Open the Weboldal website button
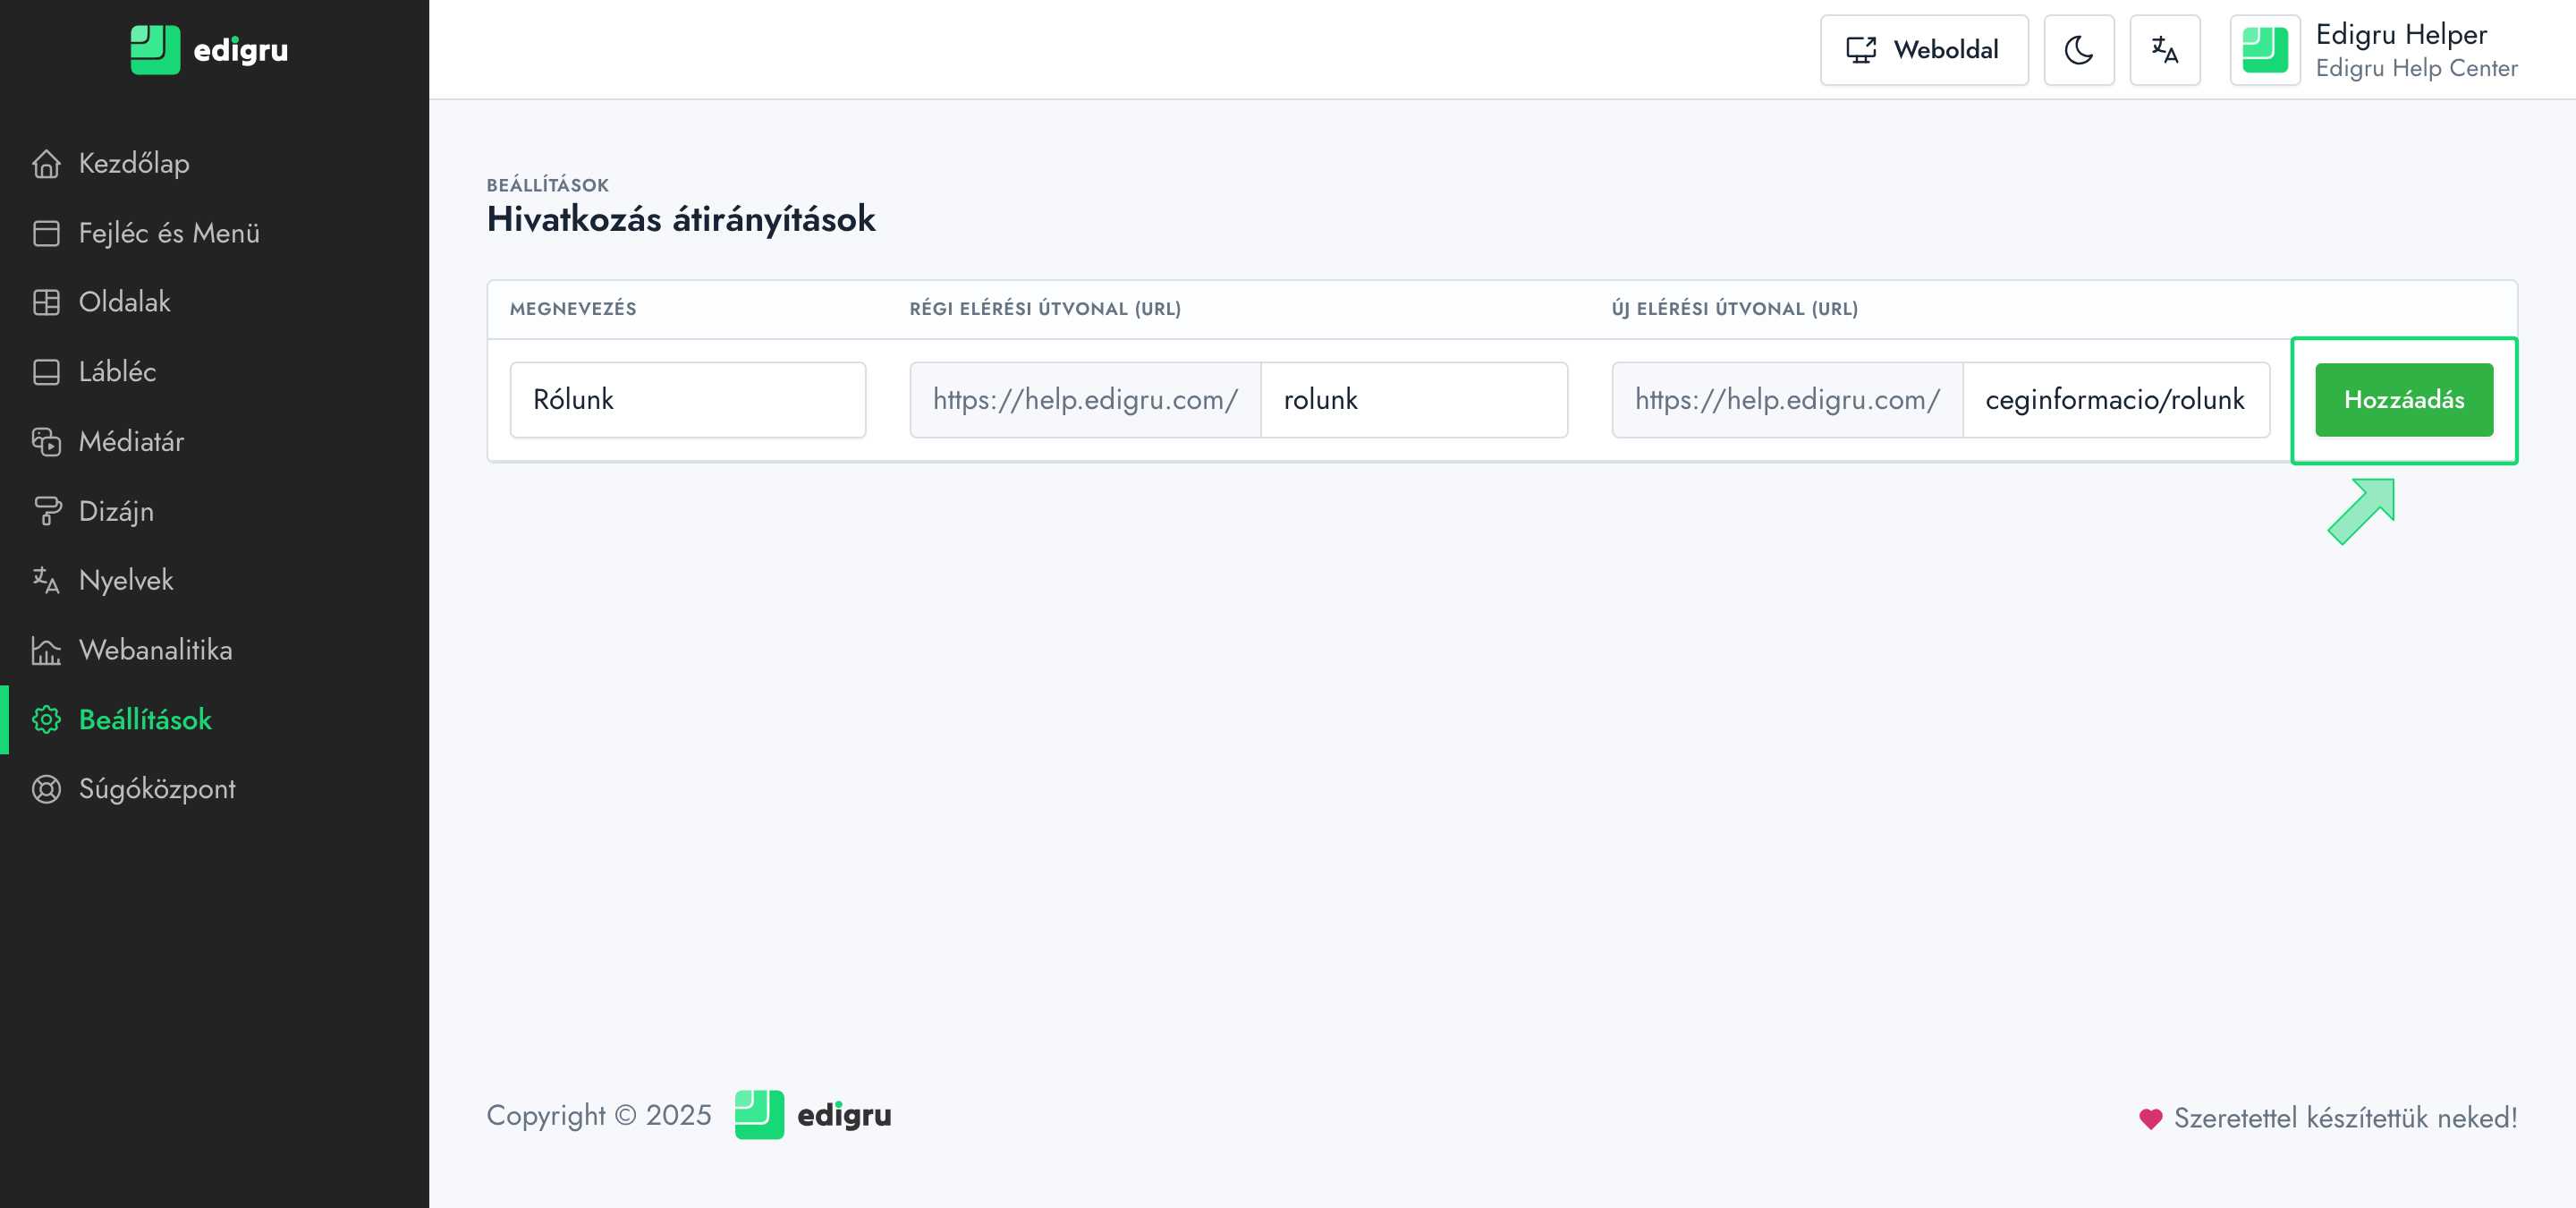The height and width of the screenshot is (1208, 2576). [x=1923, y=50]
